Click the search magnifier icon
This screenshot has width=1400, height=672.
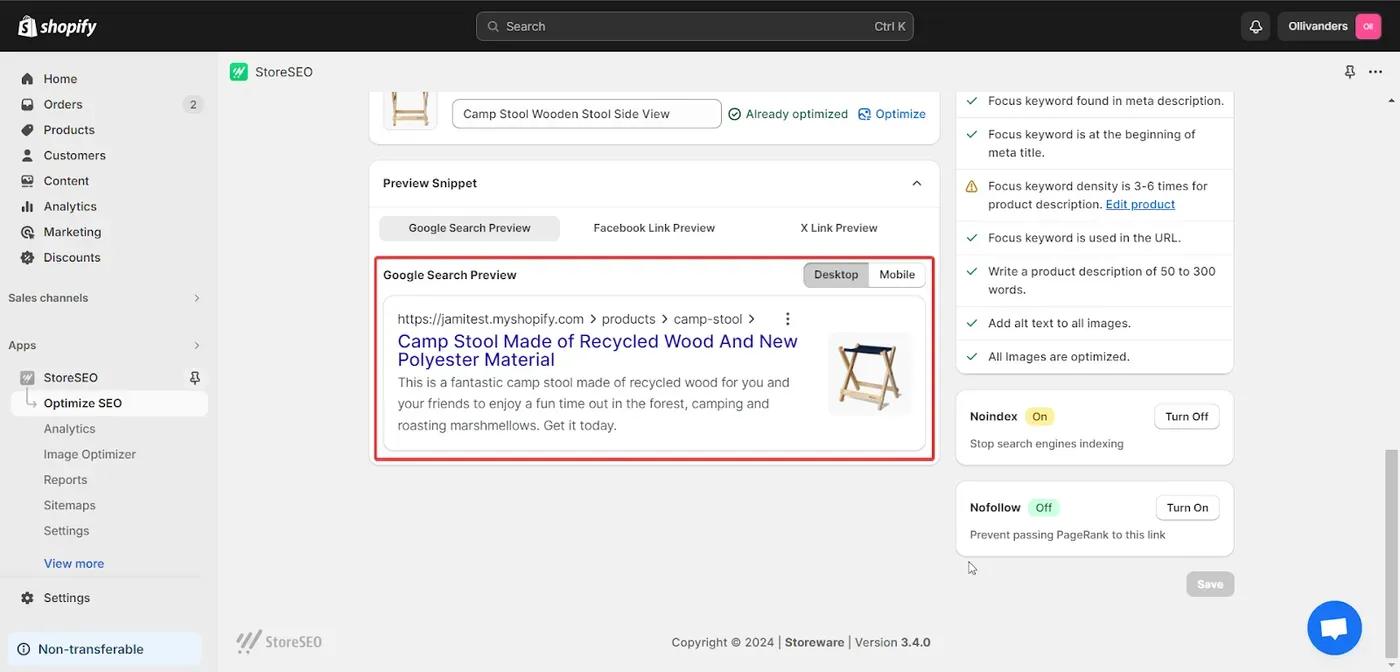click(x=494, y=26)
